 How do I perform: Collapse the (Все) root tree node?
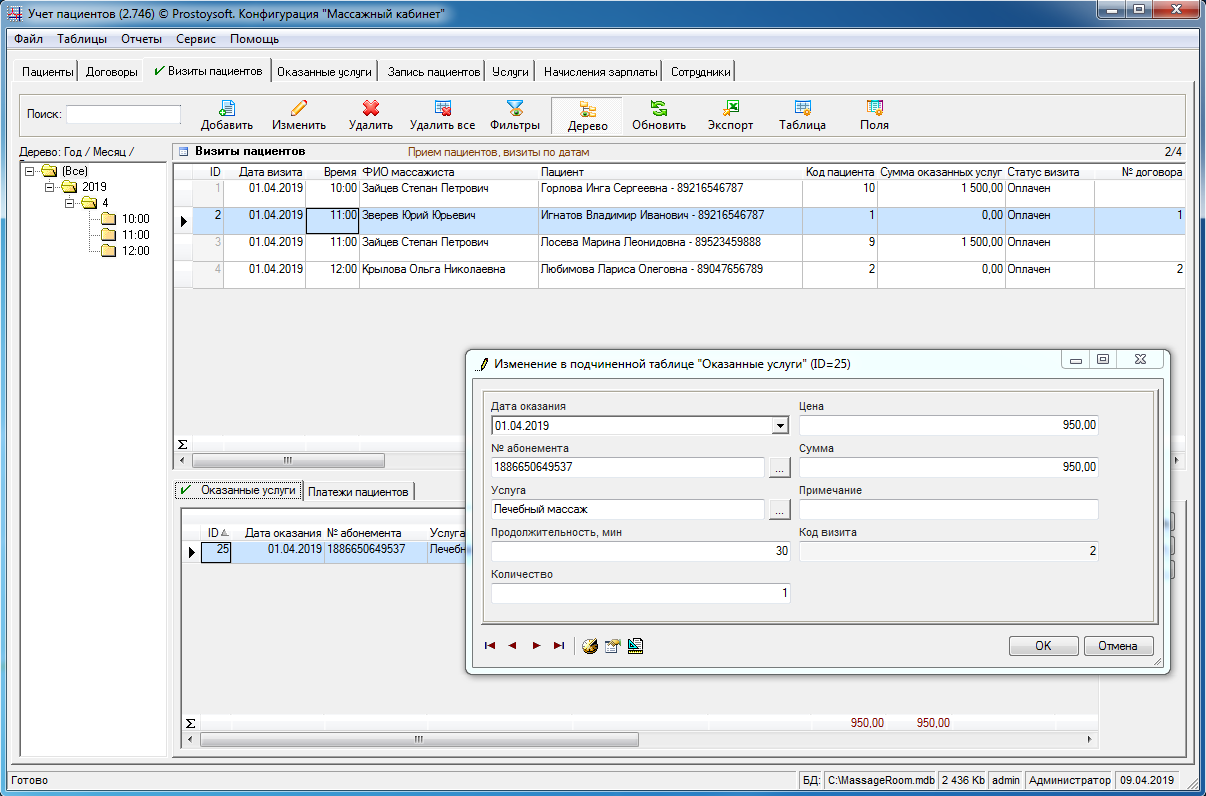[30, 171]
